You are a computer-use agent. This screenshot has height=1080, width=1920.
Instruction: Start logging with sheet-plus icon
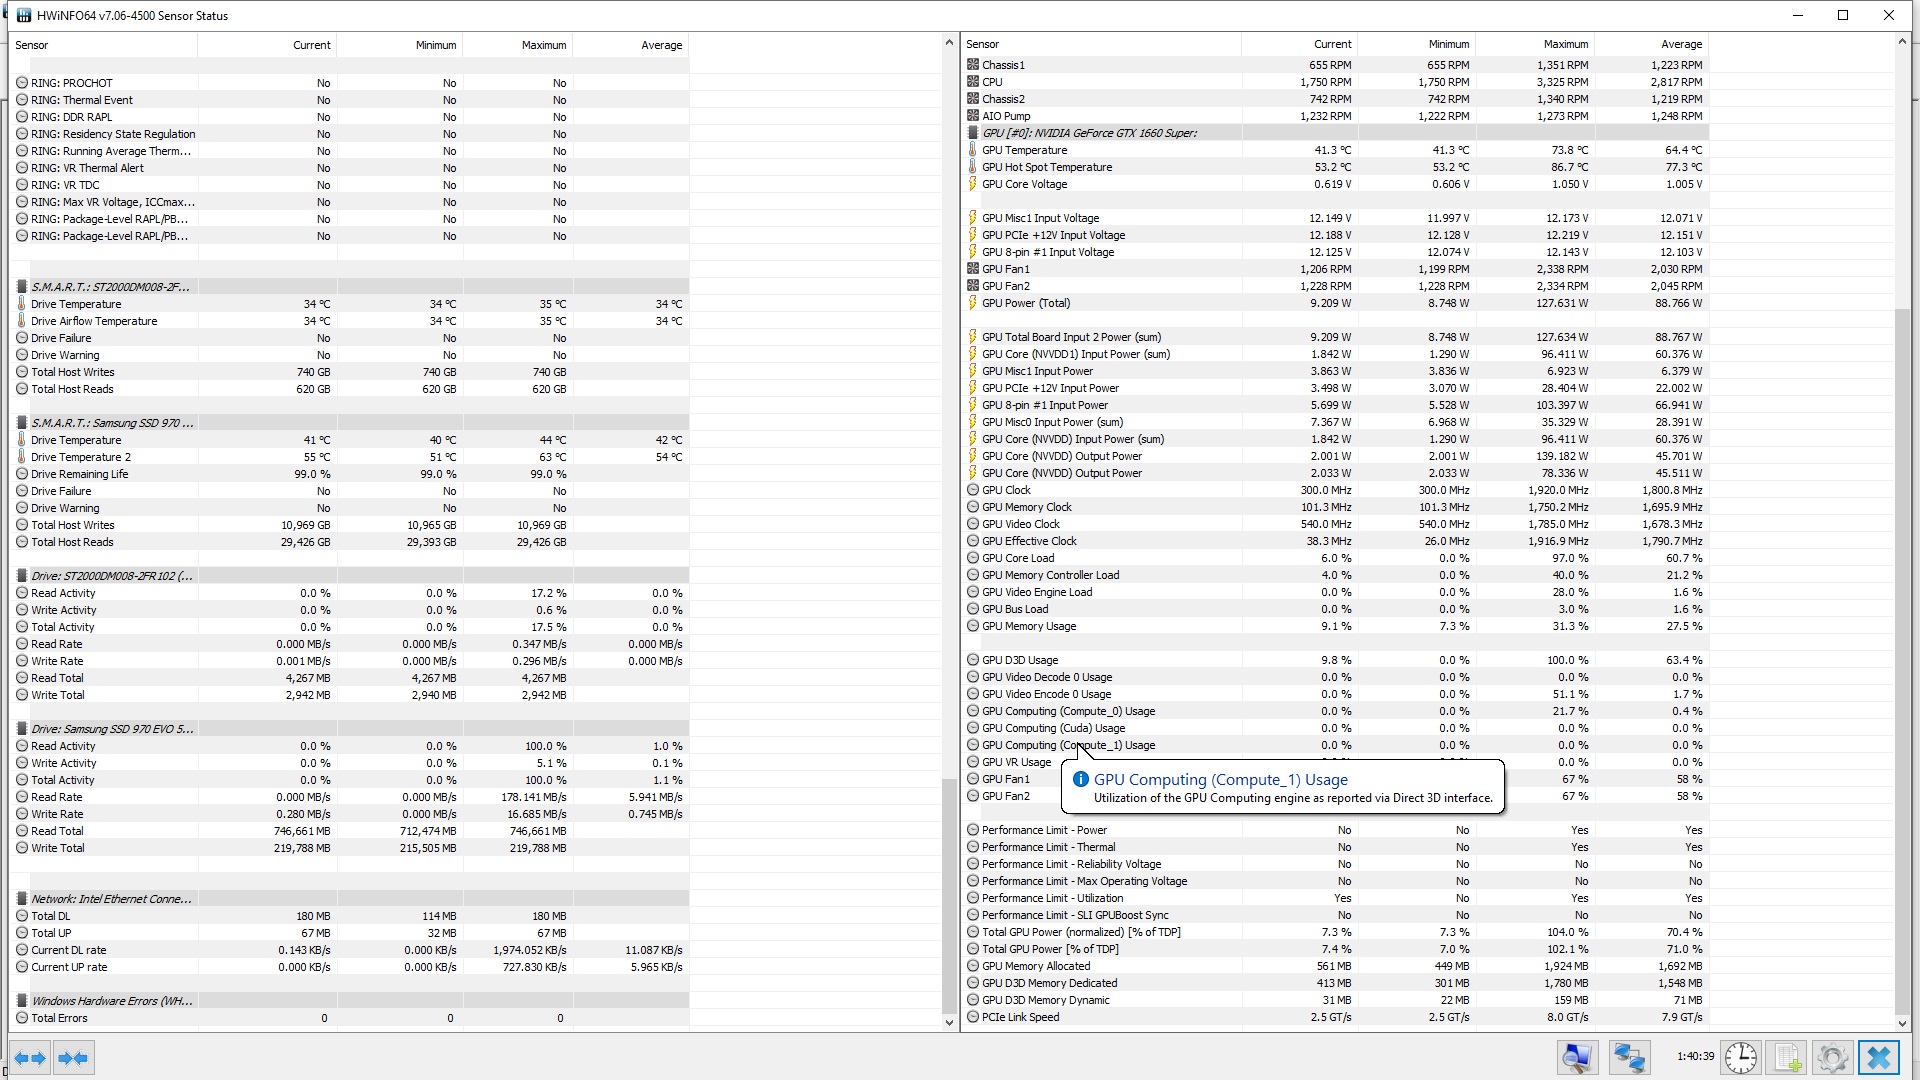tap(1787, 1057)
